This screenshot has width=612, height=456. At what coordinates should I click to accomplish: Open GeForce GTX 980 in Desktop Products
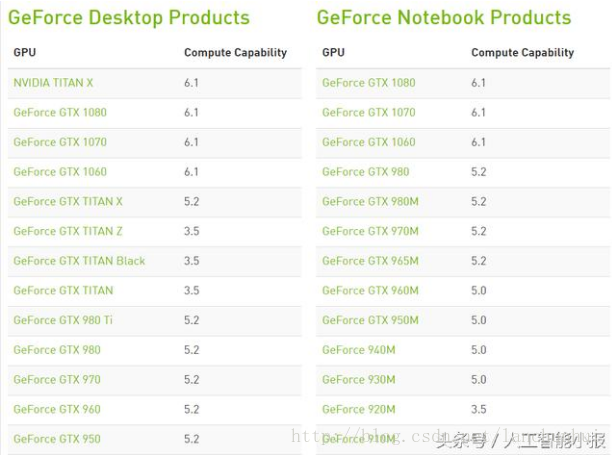tap(57, 350)
